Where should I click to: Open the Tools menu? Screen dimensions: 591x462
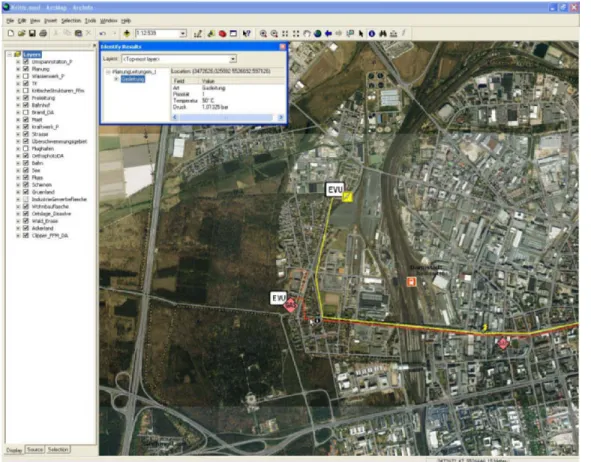90,21
